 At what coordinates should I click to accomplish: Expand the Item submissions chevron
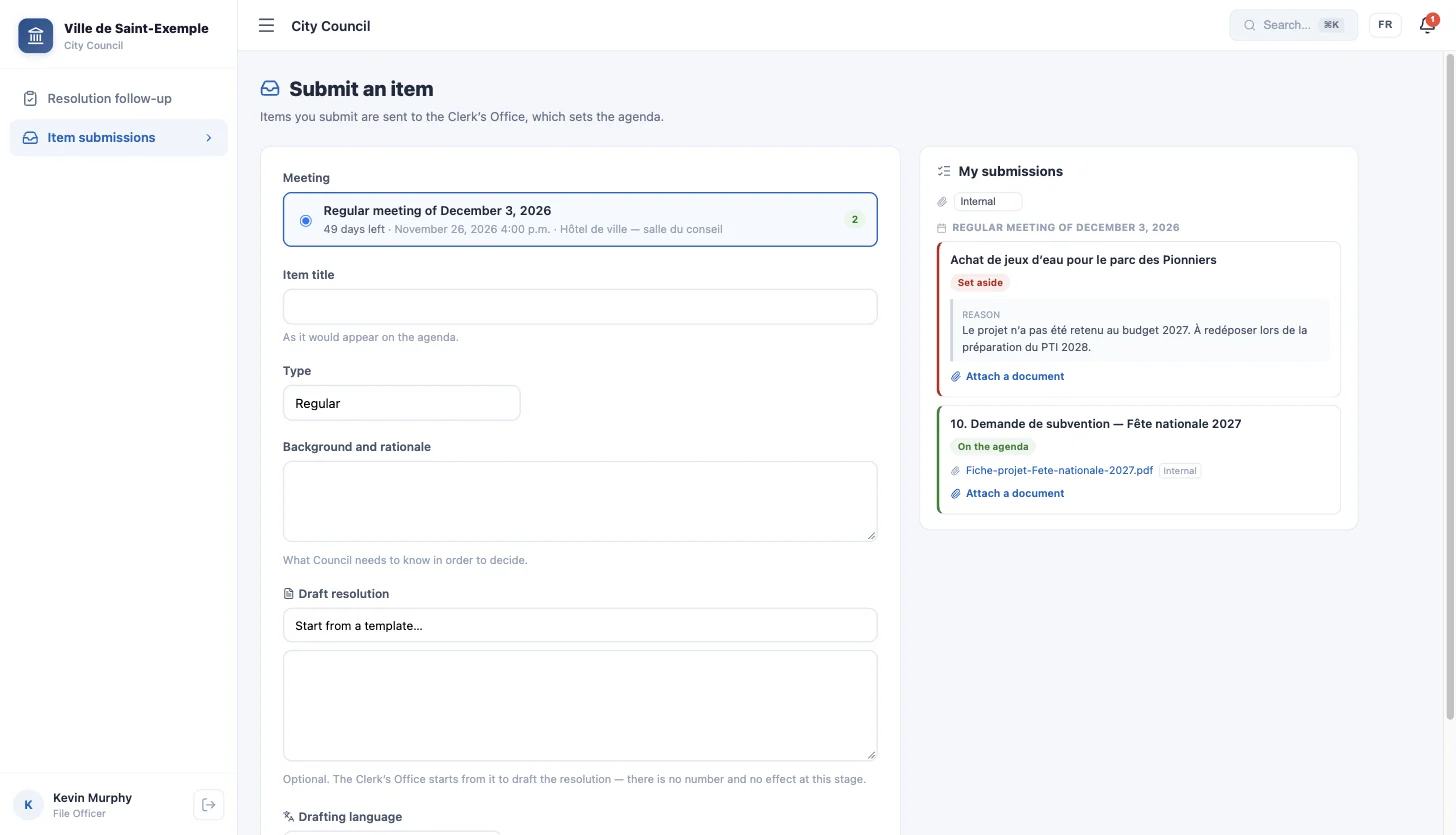tap(209, 138)
